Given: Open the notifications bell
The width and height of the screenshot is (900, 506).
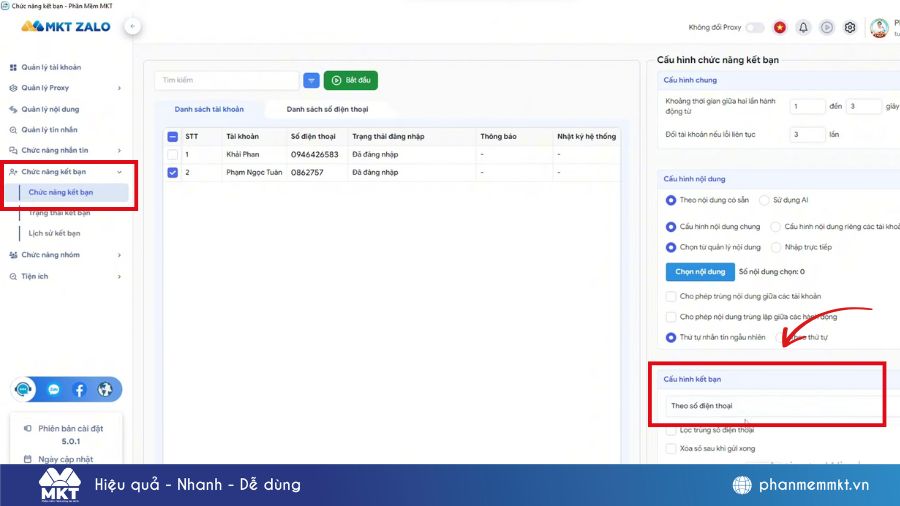Looking at the screenshot, I should point(803,27).
